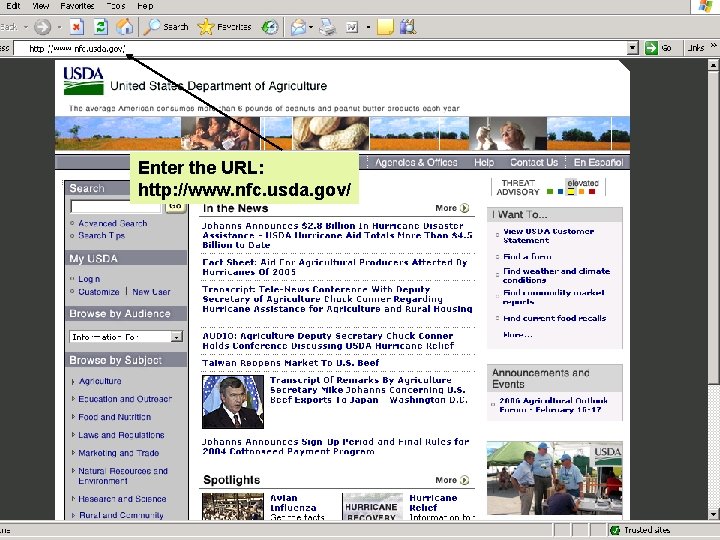This screenshot has height=540, width=720.
Task: Open the Hurricane Relief spotlight link
Action: click(x=433, y=503)
